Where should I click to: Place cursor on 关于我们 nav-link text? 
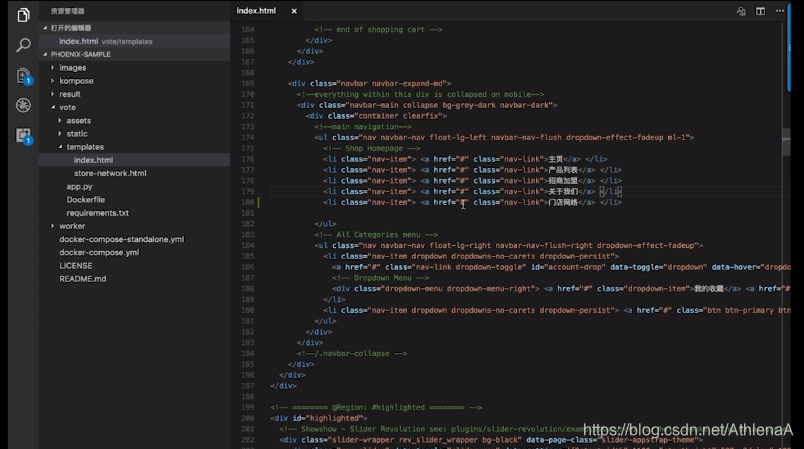click(563, 192)
